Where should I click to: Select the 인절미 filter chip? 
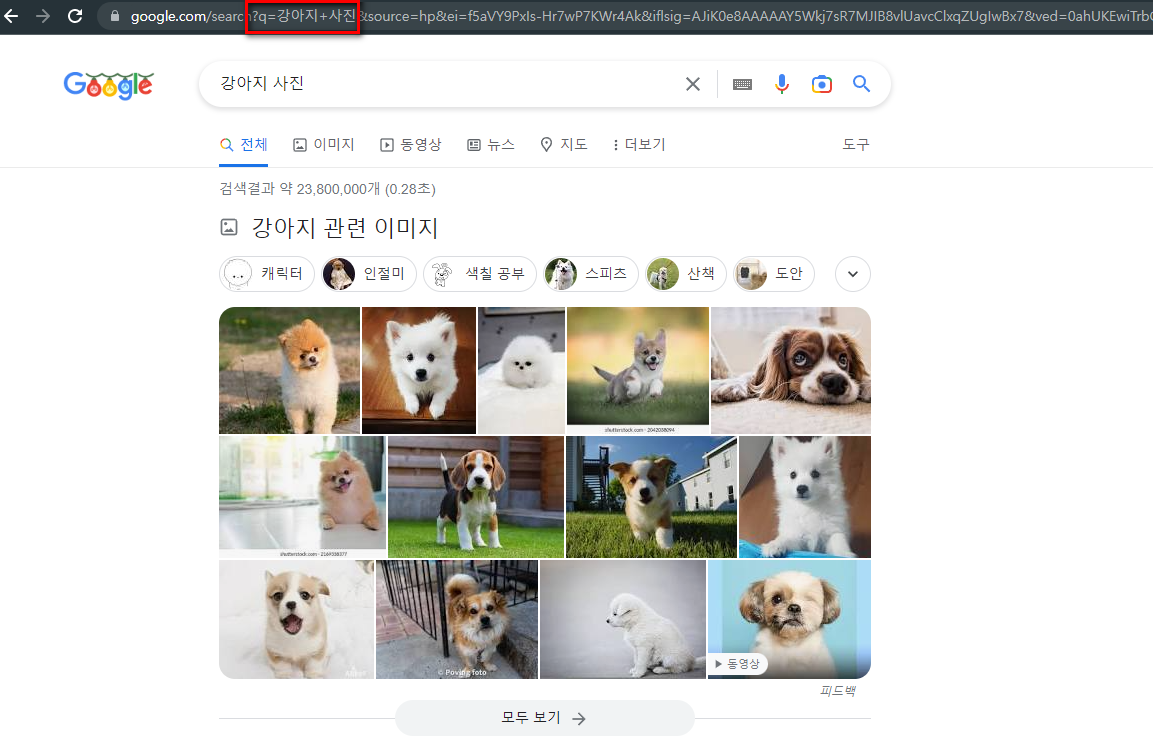pos(368,273)
